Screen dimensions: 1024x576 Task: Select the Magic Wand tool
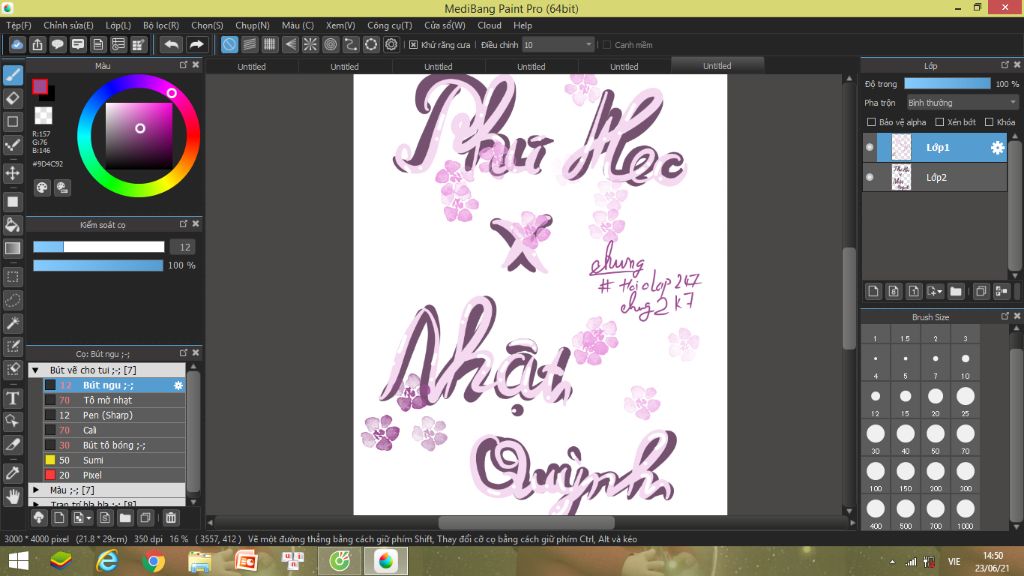click(13, 323)
